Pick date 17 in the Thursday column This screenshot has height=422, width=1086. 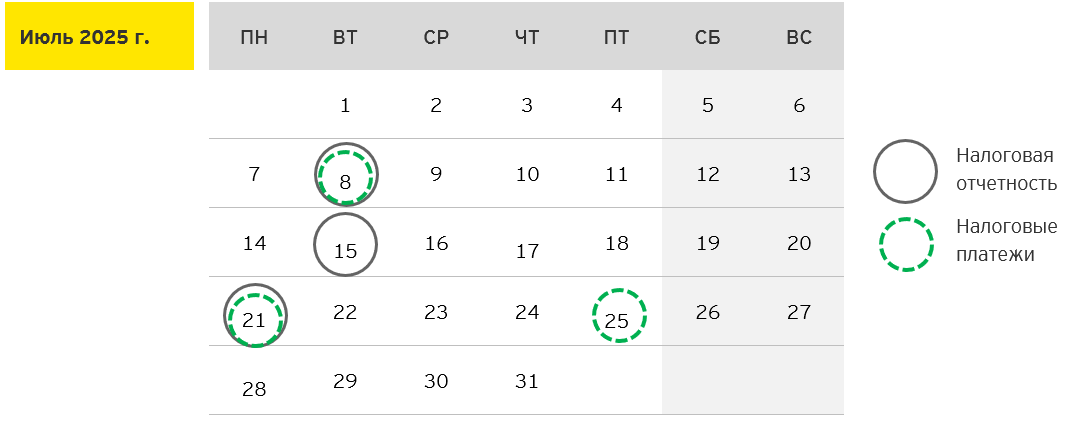[x=527, y=251]
